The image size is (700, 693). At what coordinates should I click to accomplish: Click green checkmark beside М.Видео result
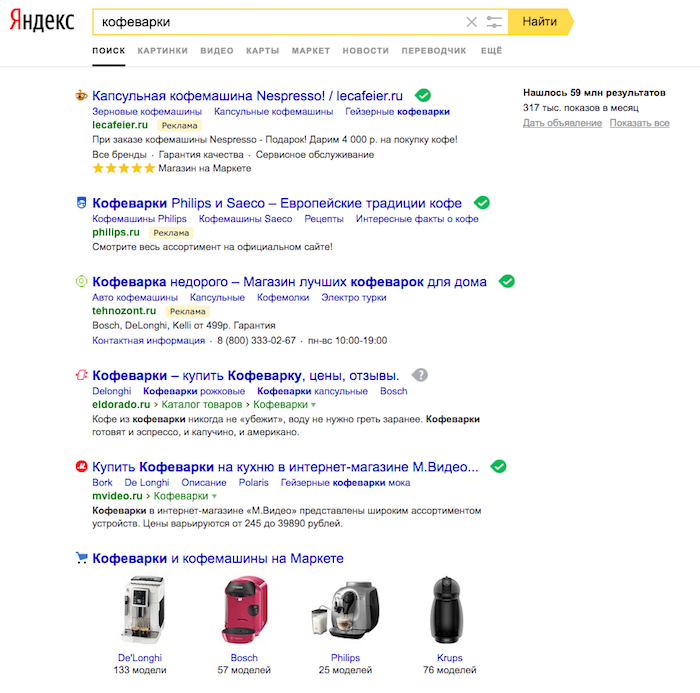point(498,466)
